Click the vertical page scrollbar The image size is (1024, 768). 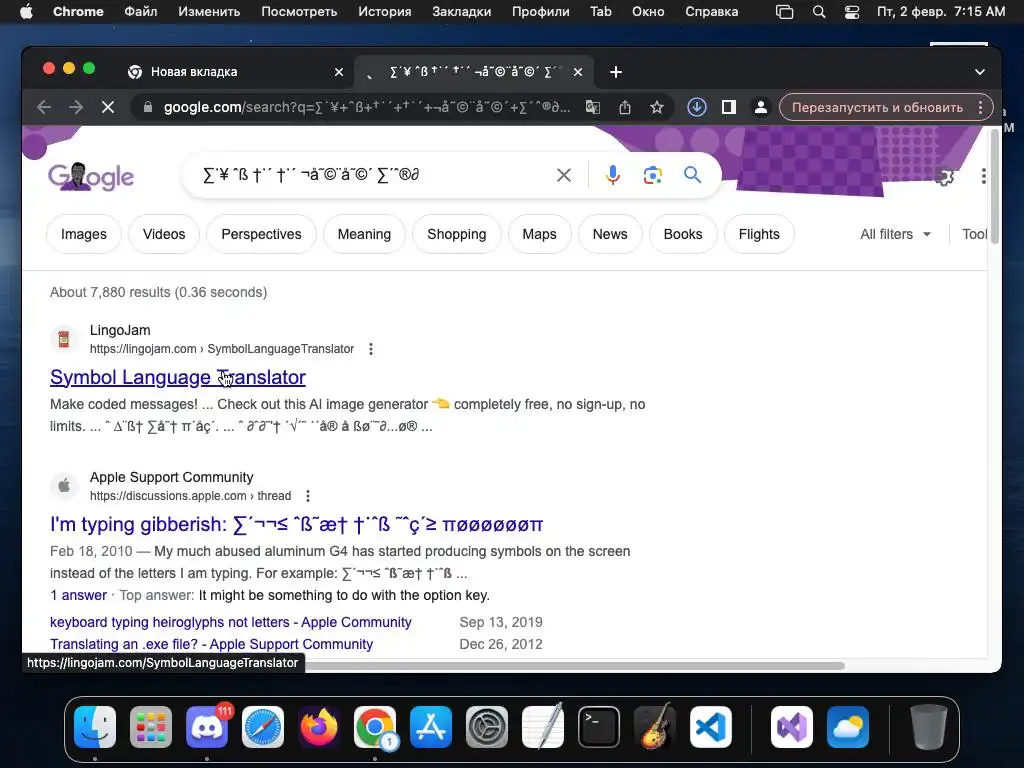995,186
